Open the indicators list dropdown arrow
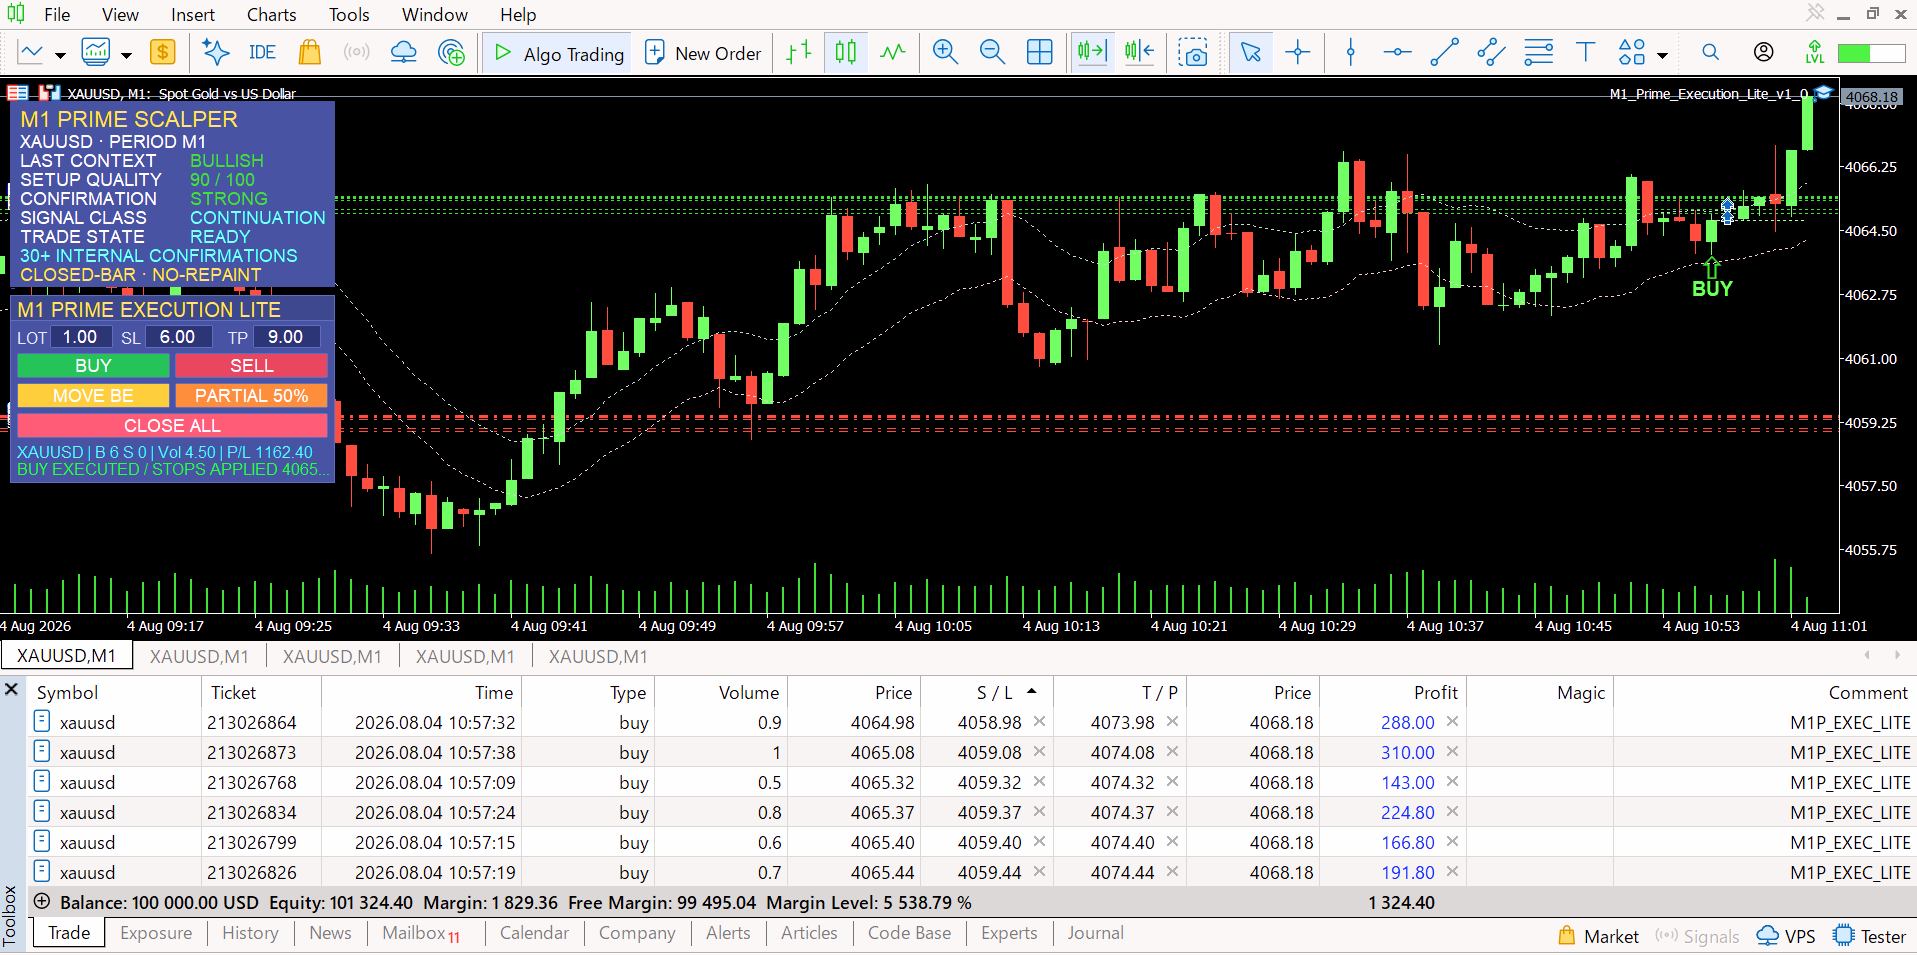The width and height of the screenshot is (1917, 955). (126, 56)
